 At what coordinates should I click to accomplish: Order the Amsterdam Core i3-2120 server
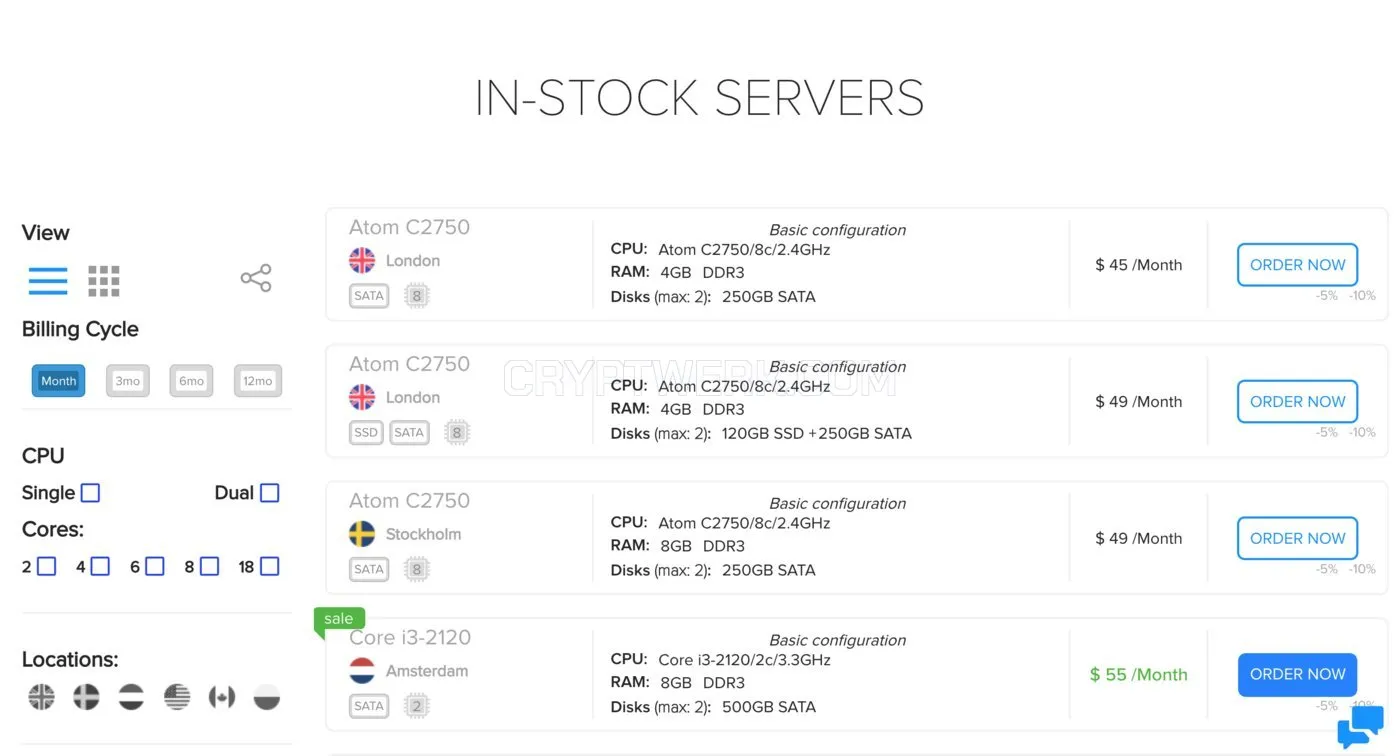1297,675
